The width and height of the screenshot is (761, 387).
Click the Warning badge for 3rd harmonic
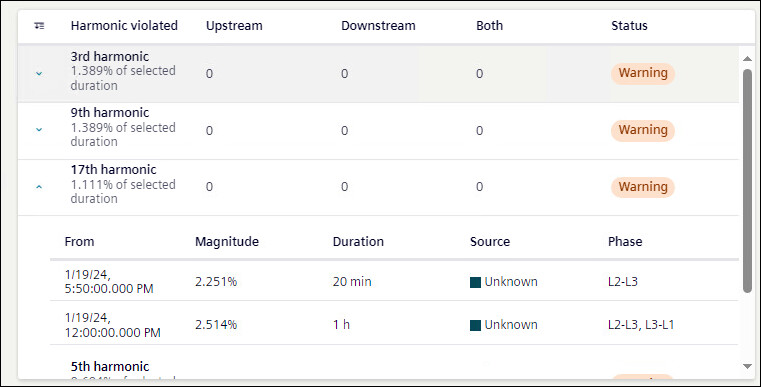point(643,73)
